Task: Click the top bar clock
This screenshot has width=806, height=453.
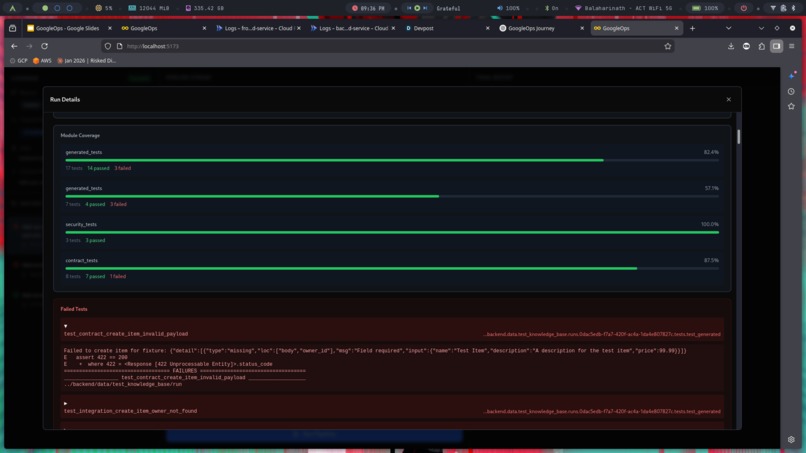Action: coord(369,8)
